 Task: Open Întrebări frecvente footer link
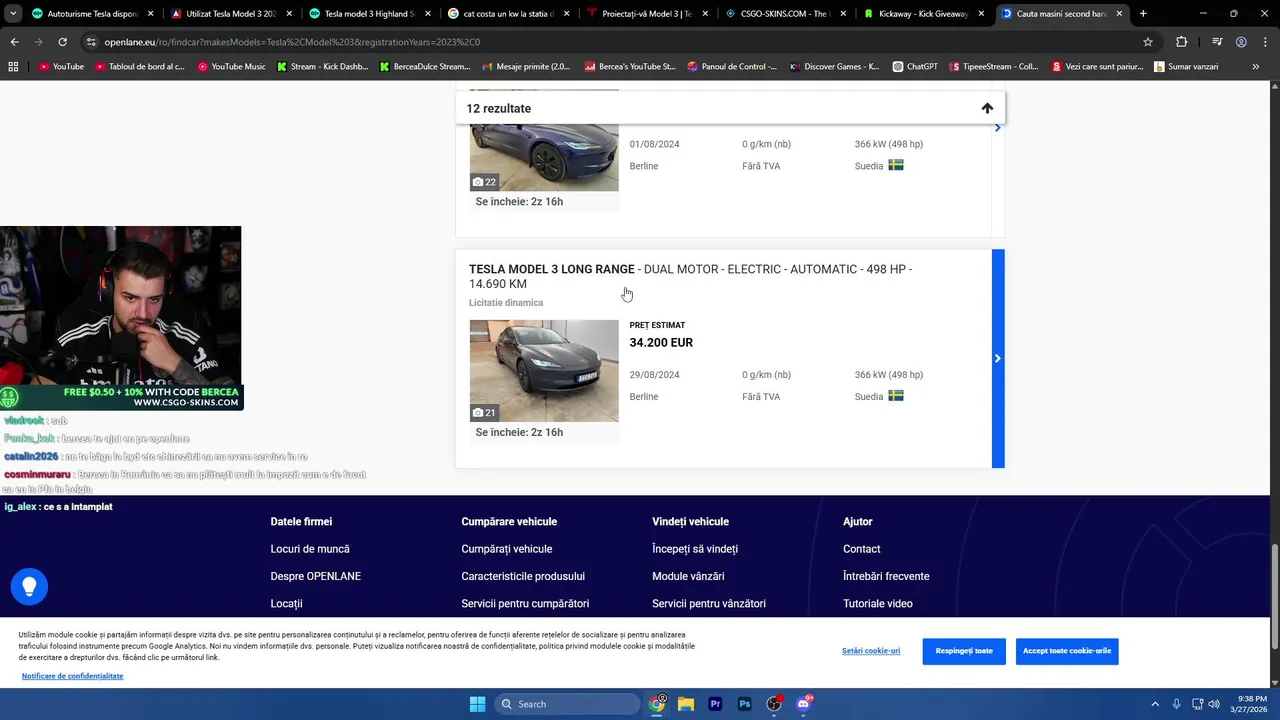click(886, 576)
